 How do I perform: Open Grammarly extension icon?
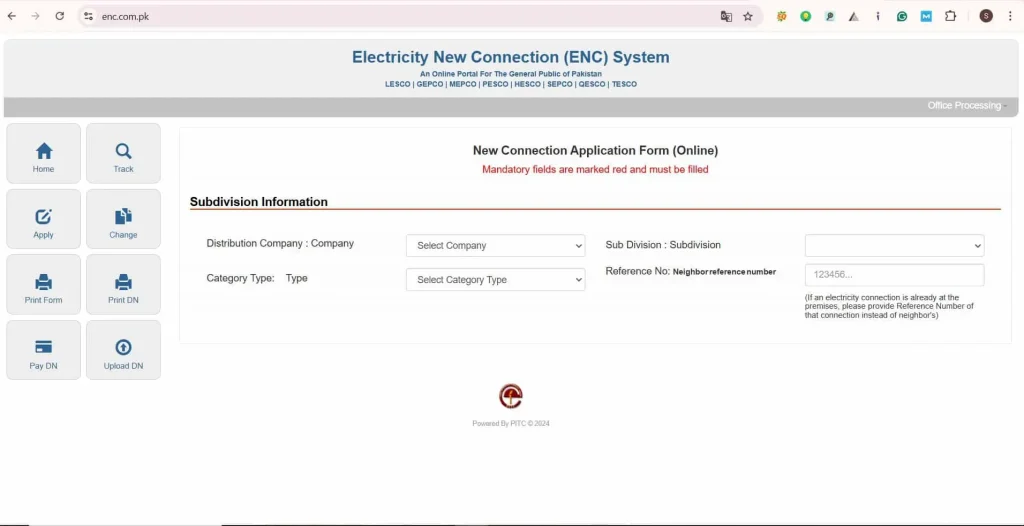(902, 16)
